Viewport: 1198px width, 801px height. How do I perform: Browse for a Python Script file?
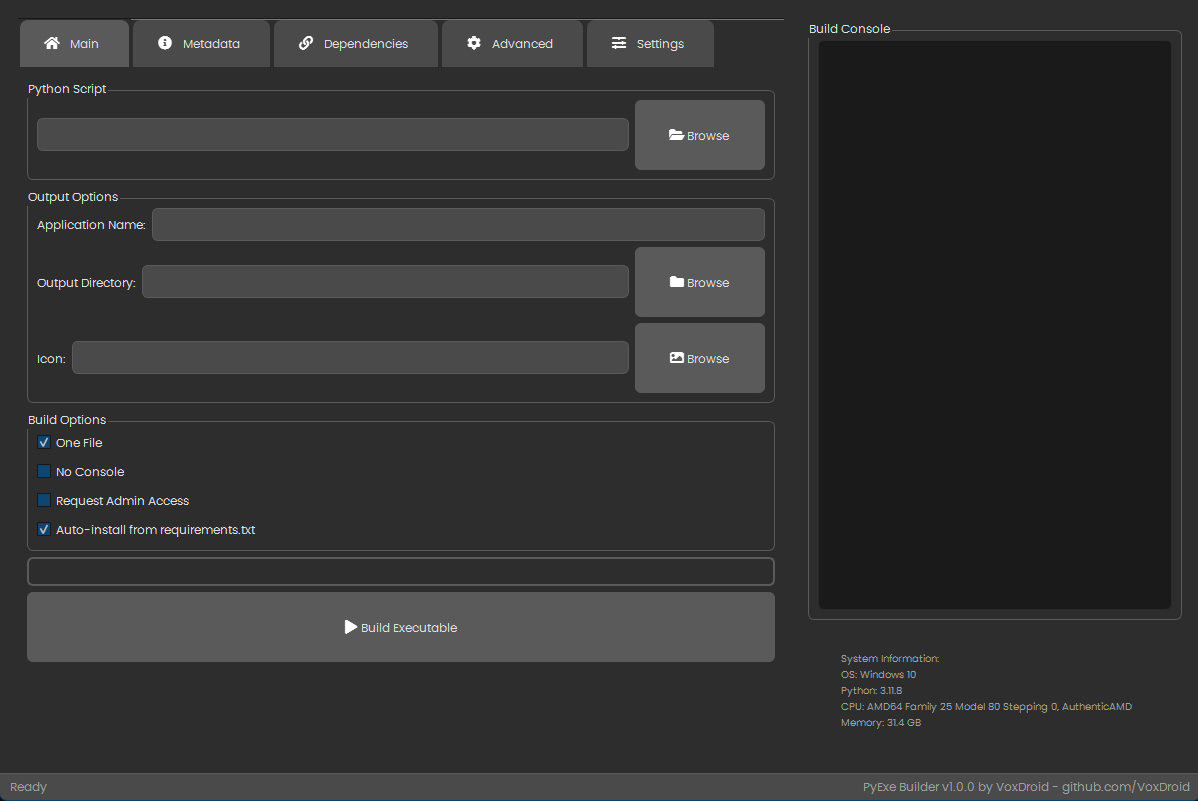pos(699,135)
